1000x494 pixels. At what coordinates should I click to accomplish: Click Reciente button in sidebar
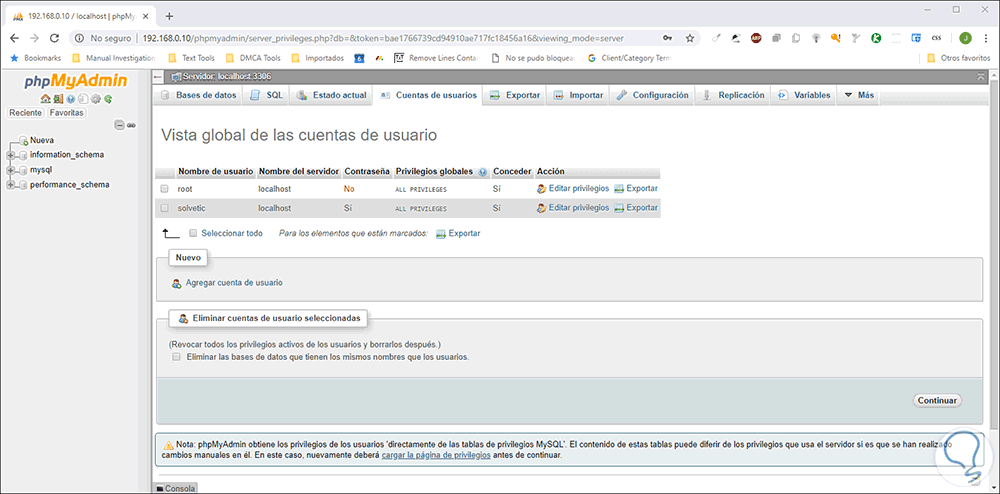coord(26,113)
